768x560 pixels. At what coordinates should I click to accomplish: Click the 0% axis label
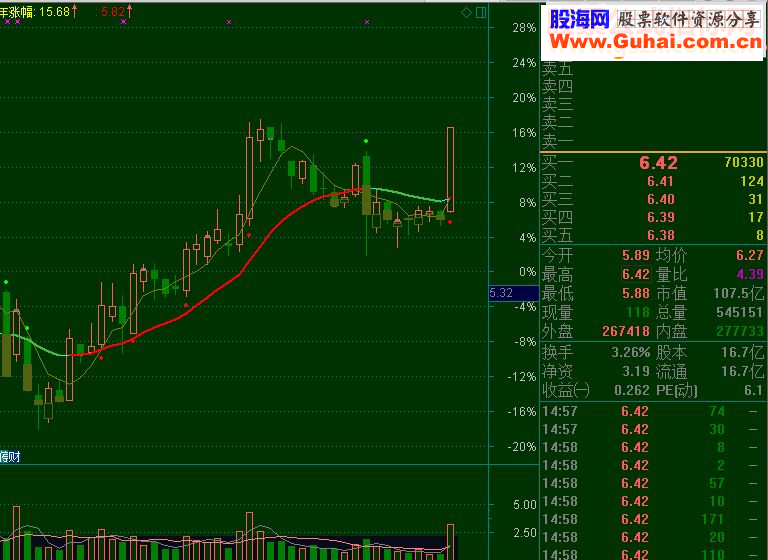click(x=528, y=272)
